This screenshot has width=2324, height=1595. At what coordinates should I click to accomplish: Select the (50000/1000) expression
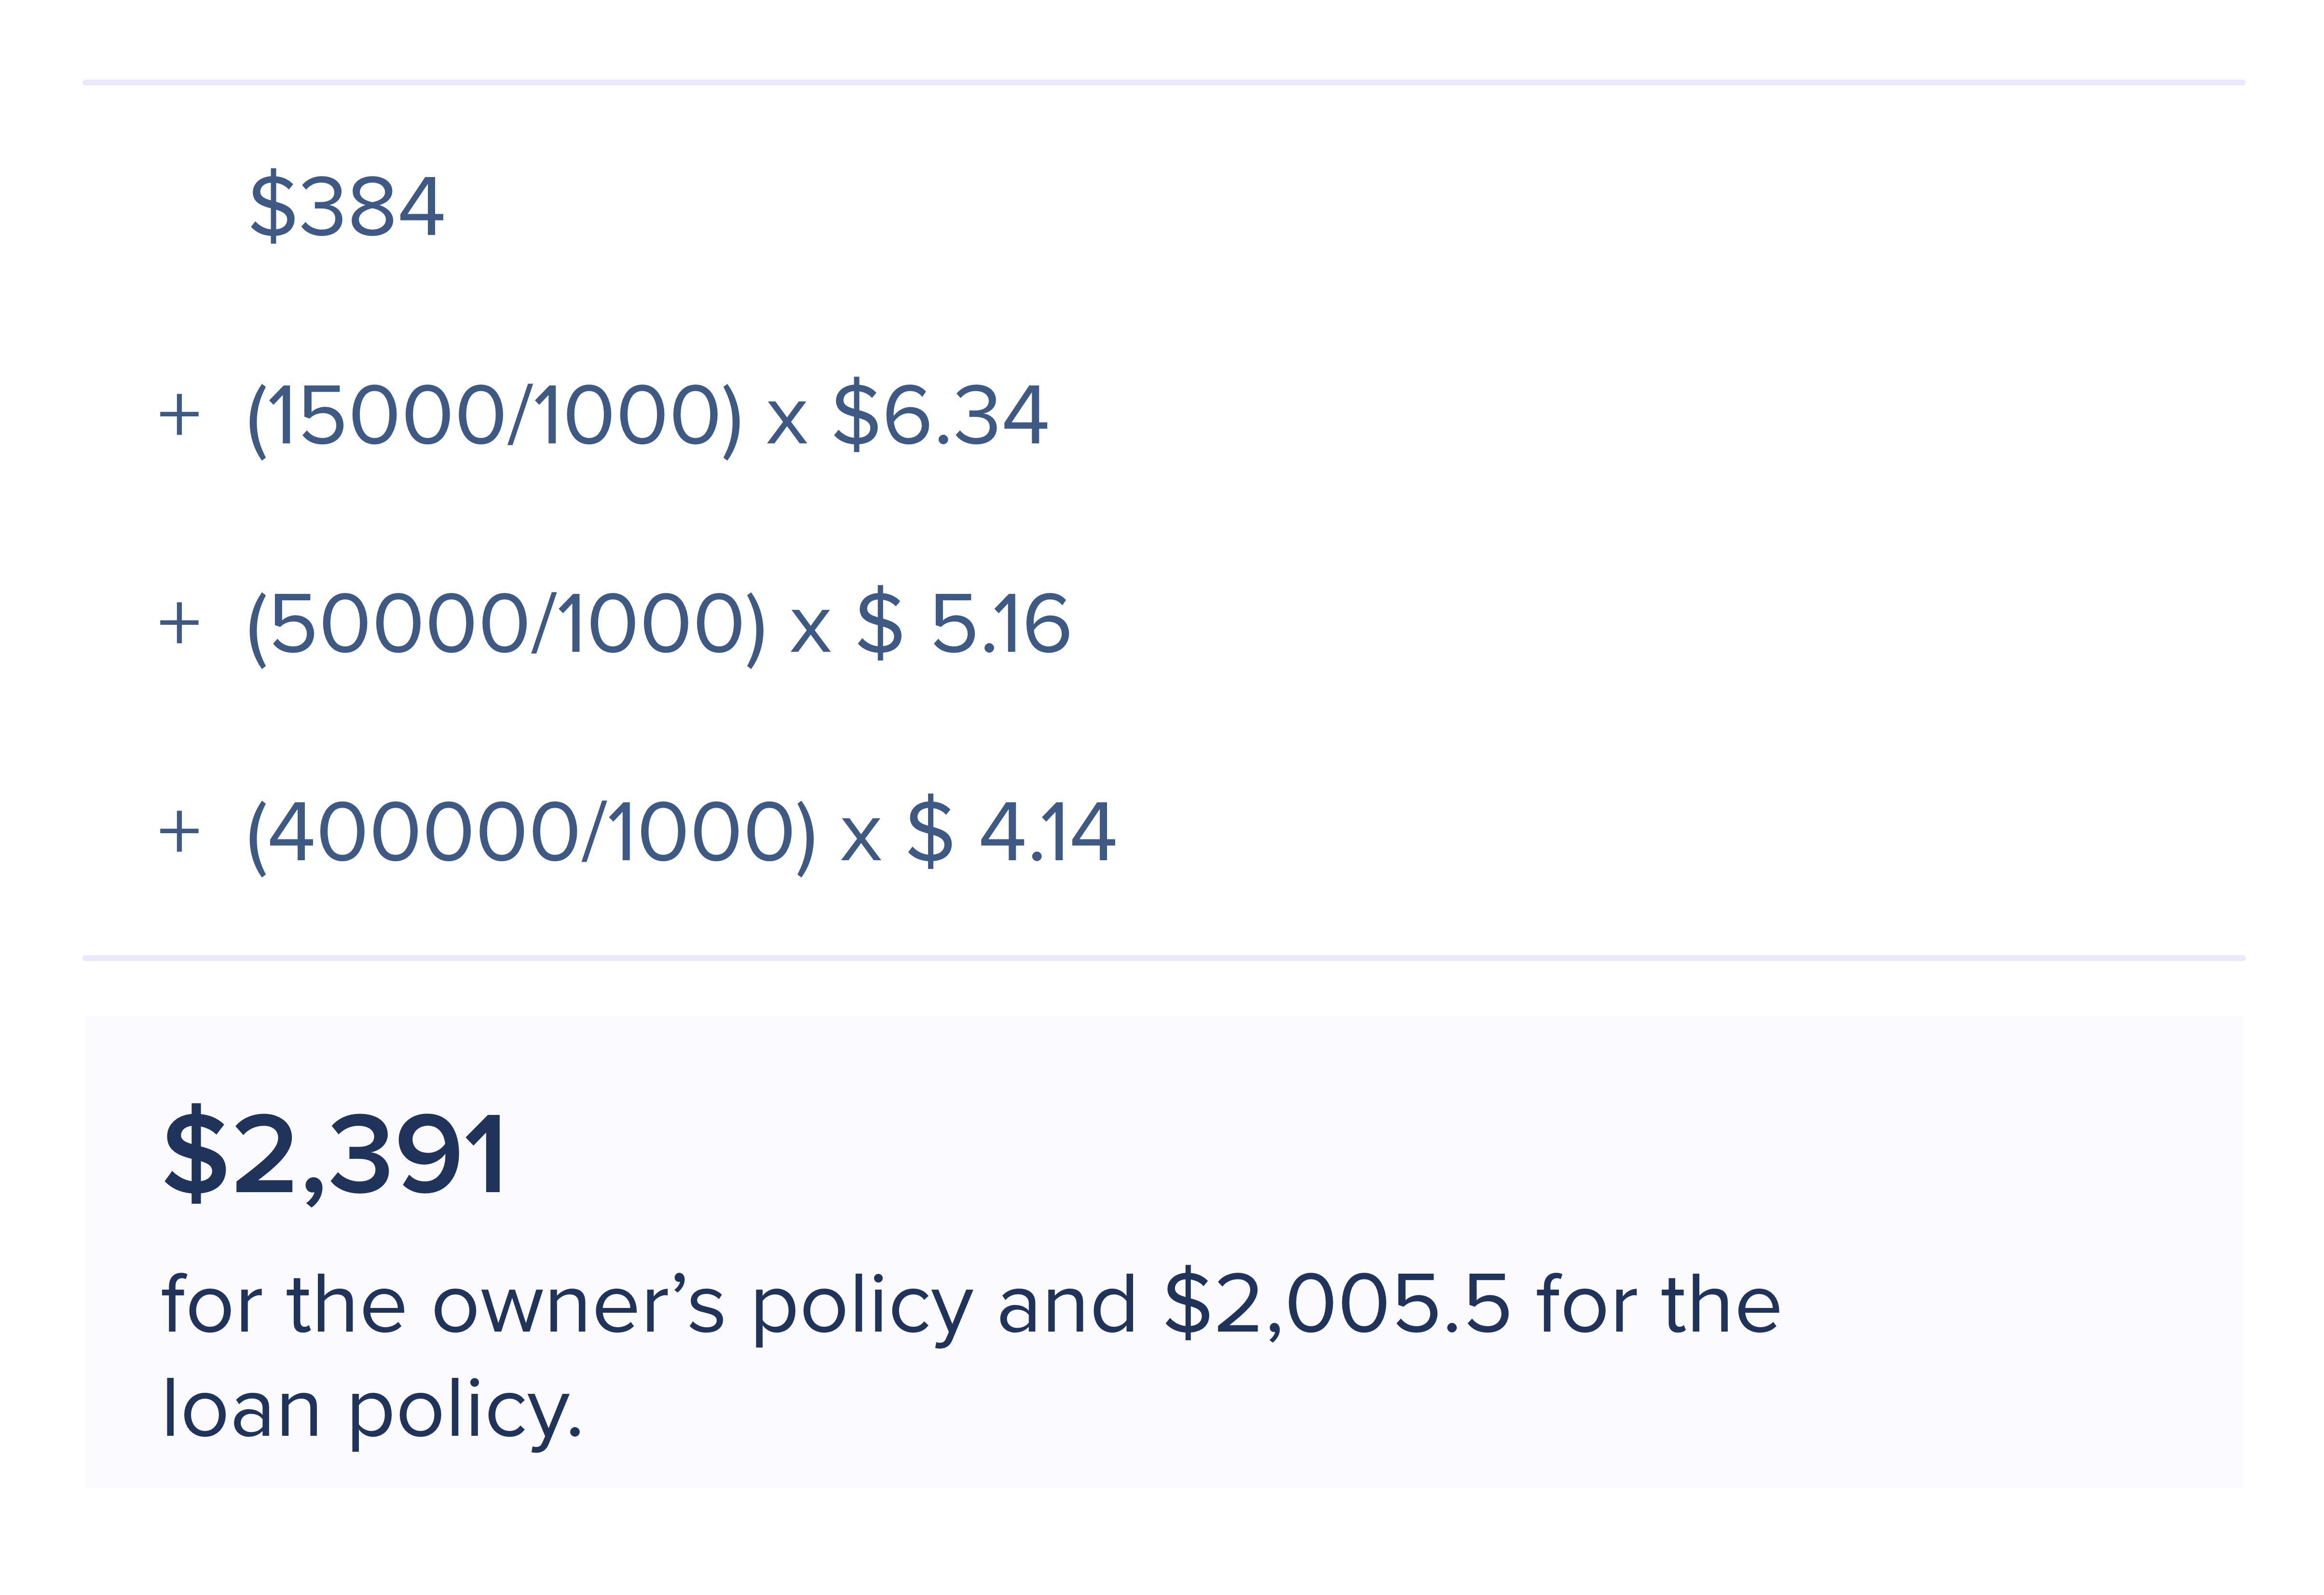pos(507,625)
